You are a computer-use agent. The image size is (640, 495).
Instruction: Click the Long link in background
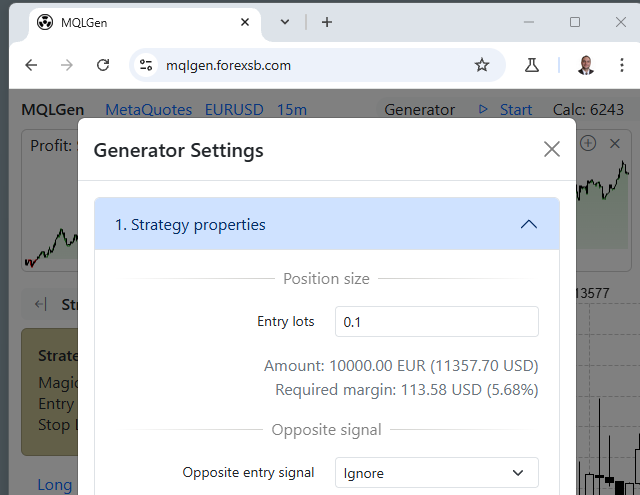pos(55,485)
